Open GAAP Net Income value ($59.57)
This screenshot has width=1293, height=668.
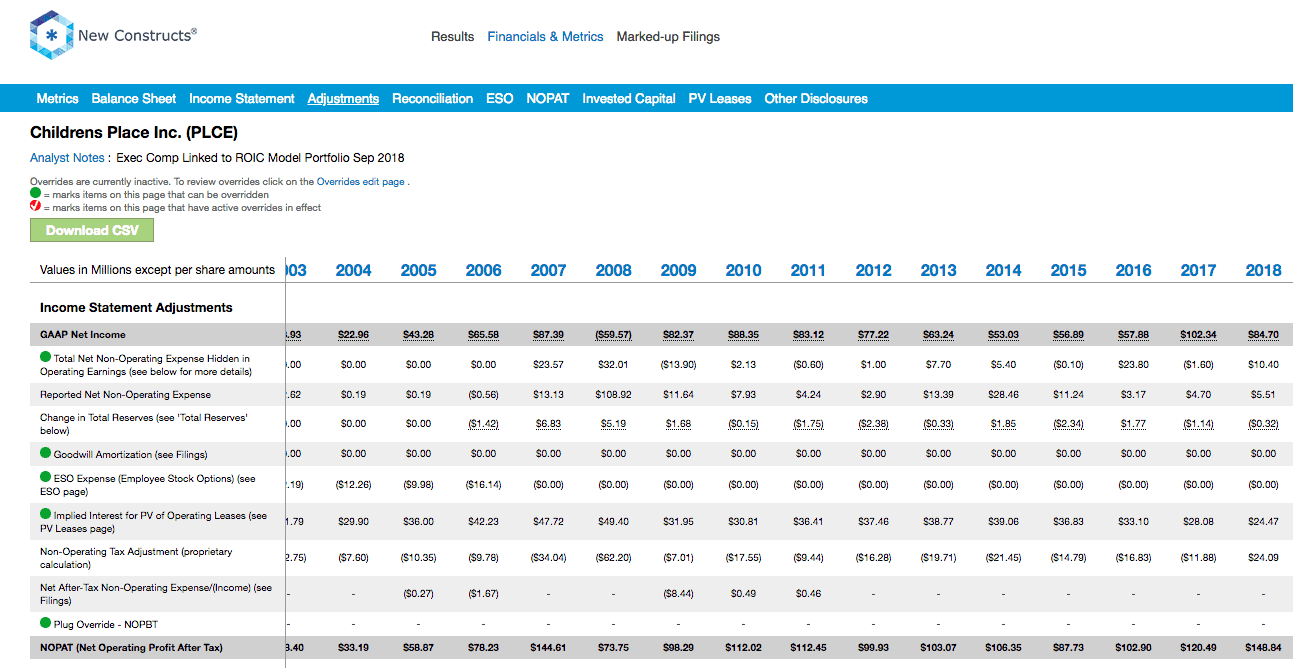click(613, 335)
